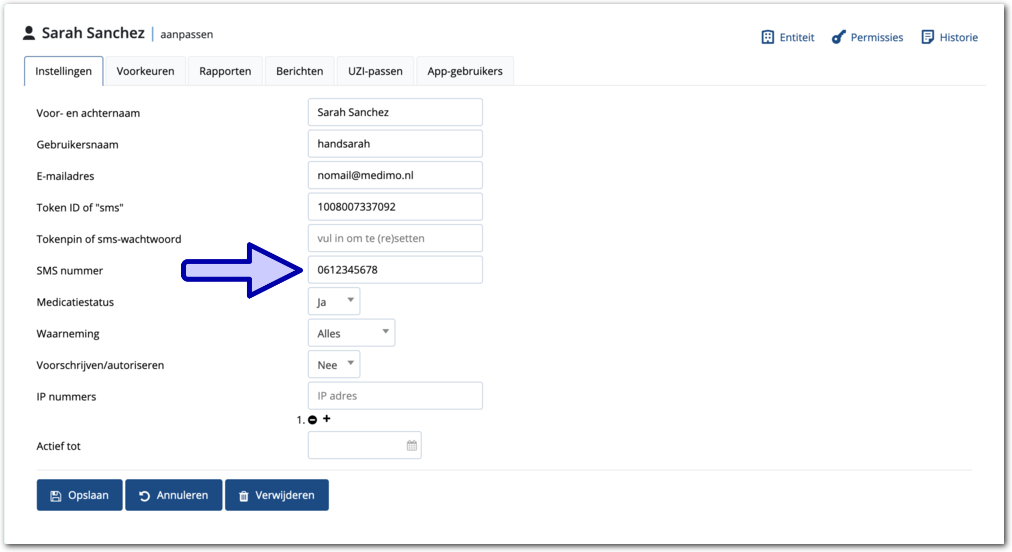
Task: Click the minus icon to remove IP address
Action: coord(313,420)
